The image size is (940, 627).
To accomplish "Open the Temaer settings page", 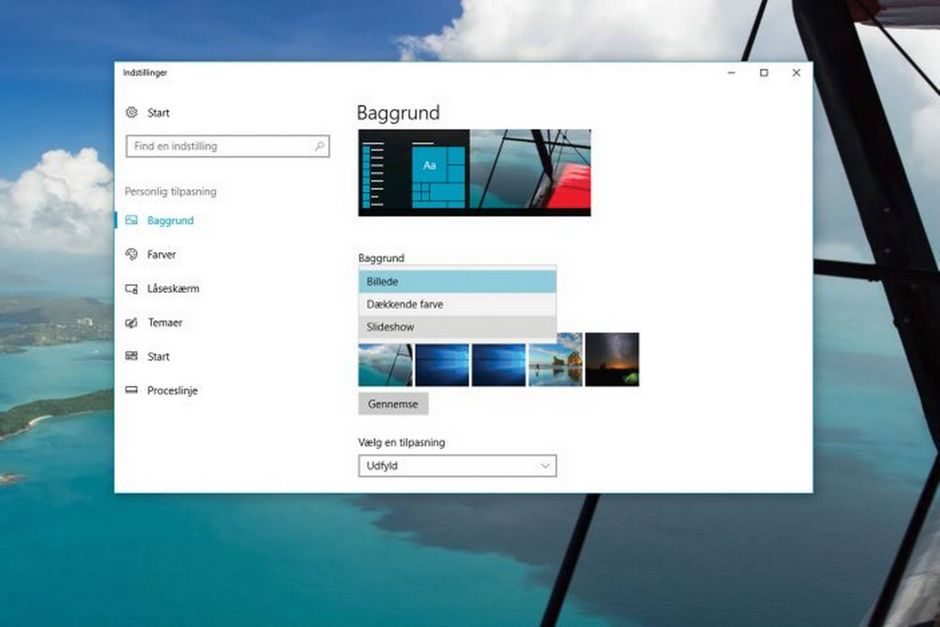I will tap(165, 322).
